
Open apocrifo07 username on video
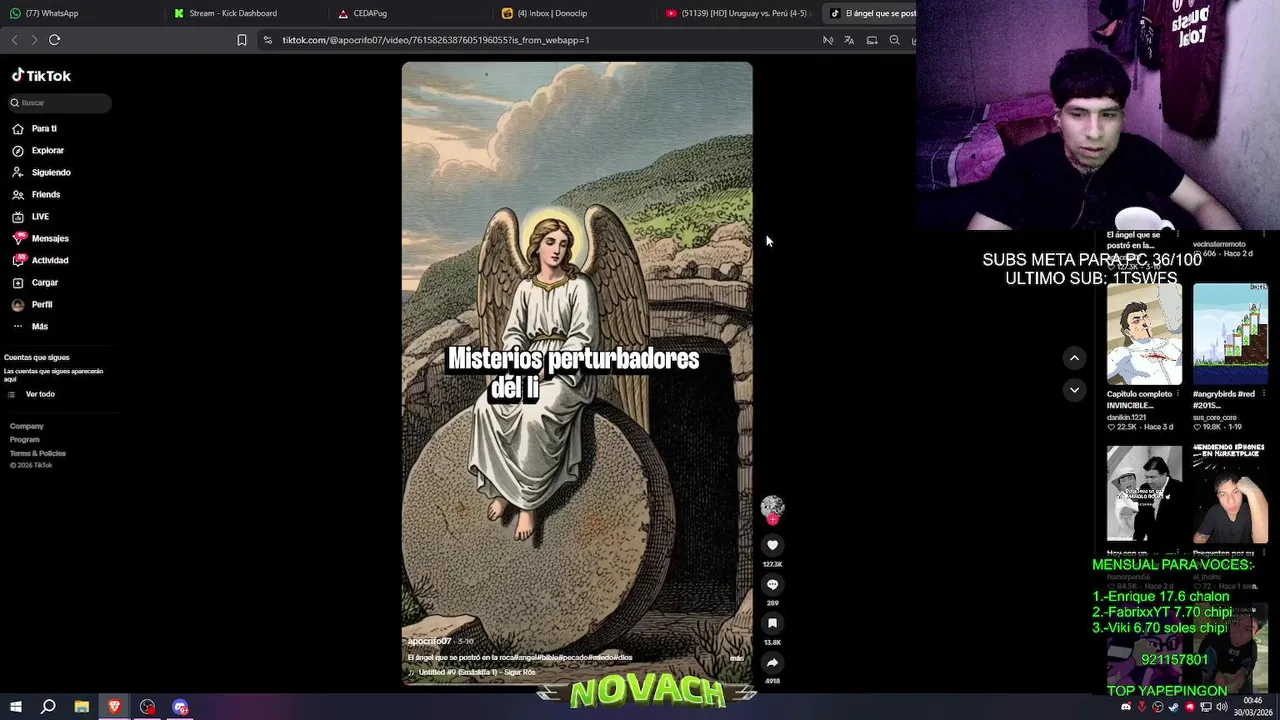click(429, 641)
